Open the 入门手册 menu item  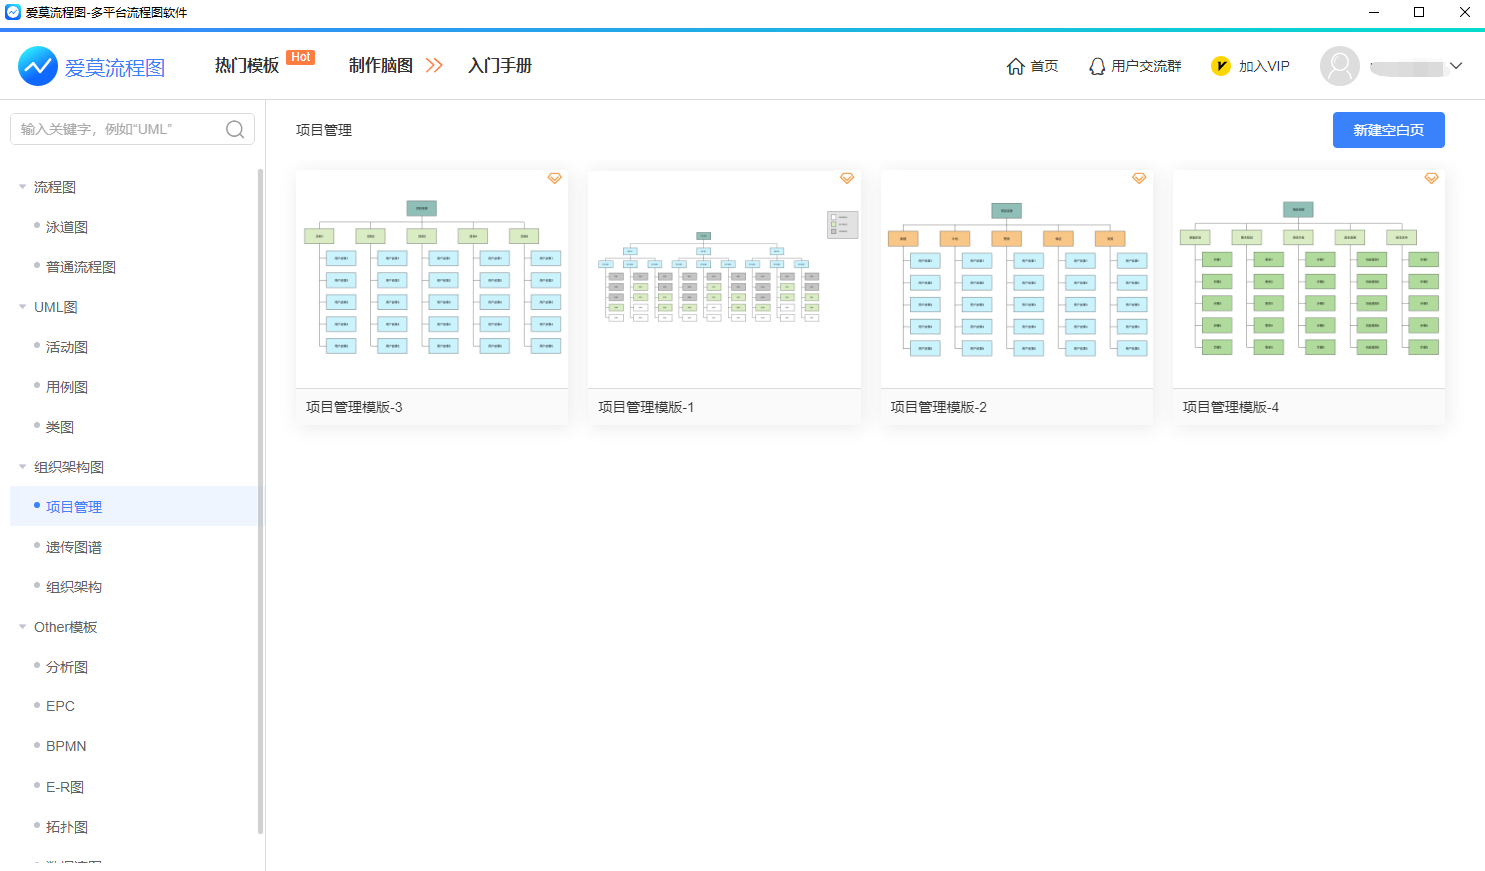[x=500, y=66]
